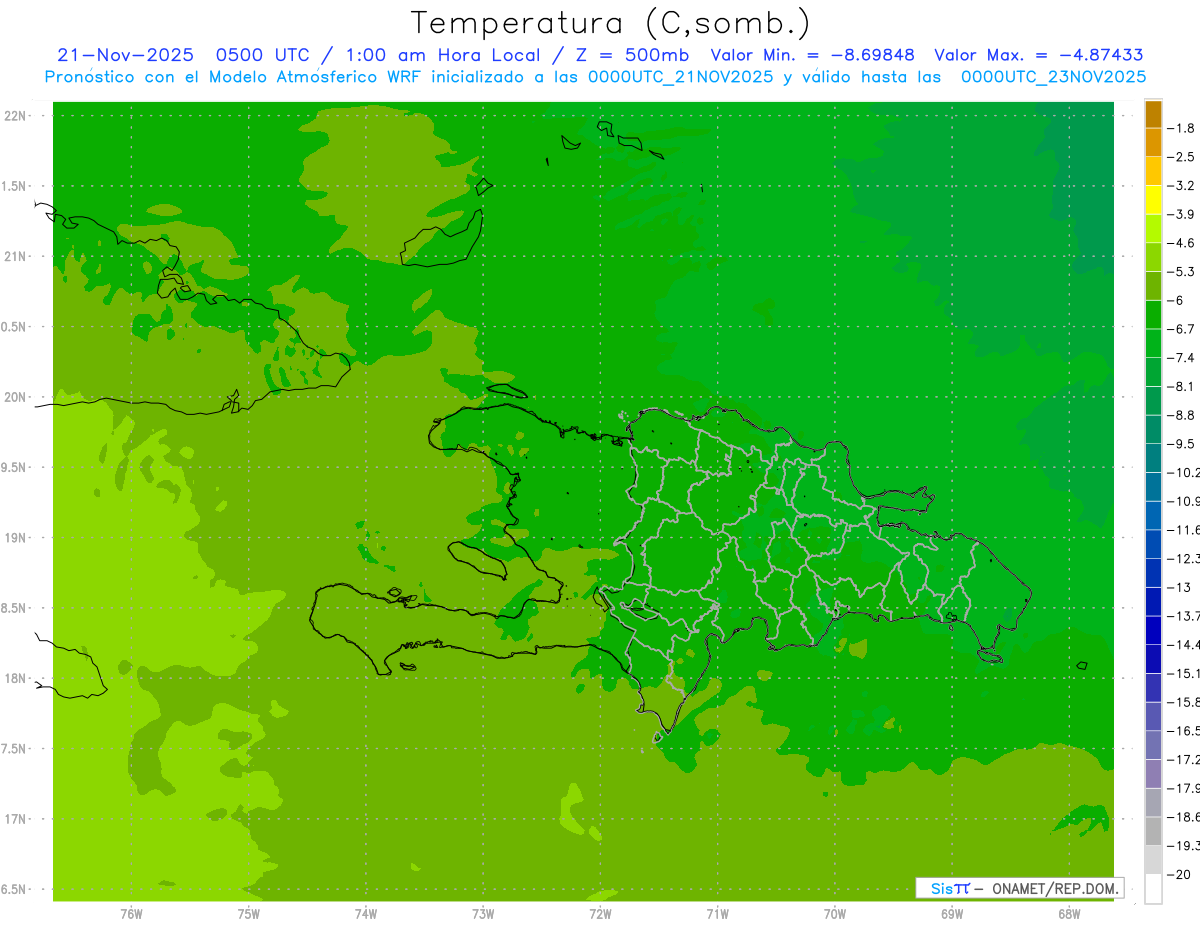Viewport: 1200px width, 927px height.
Task: Click the '-16.5' colorbar value
Action: click(1184, 731)
